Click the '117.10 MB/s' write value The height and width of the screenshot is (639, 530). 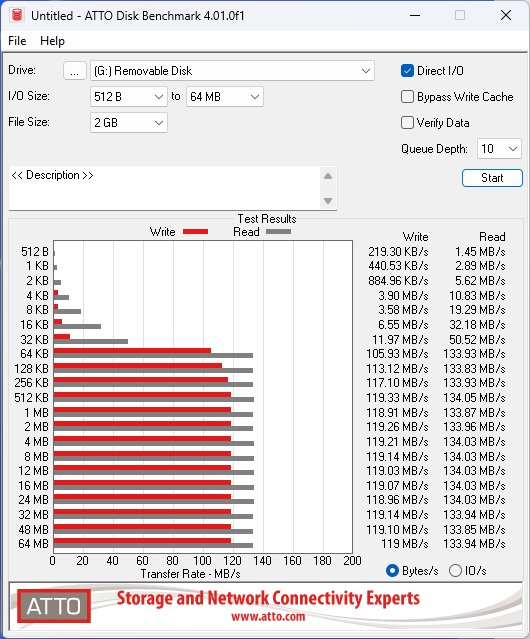coord(397,383)
